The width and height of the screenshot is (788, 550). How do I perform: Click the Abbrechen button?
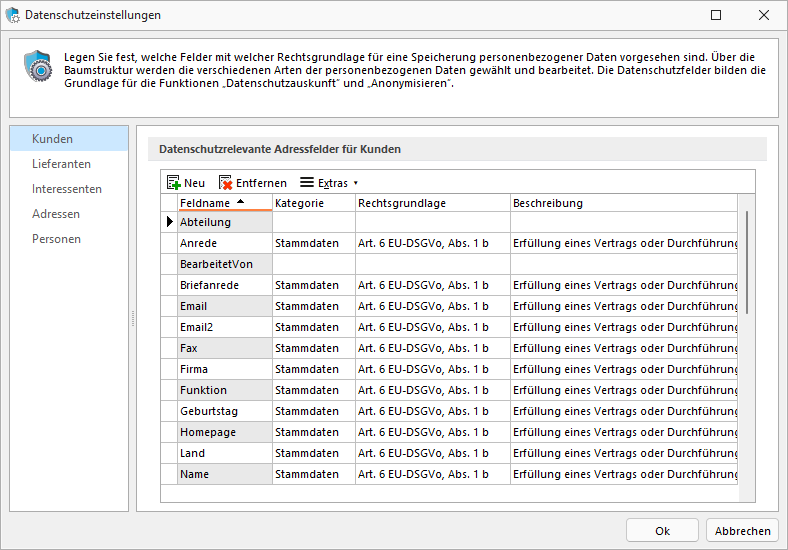(x=742, y=530)
